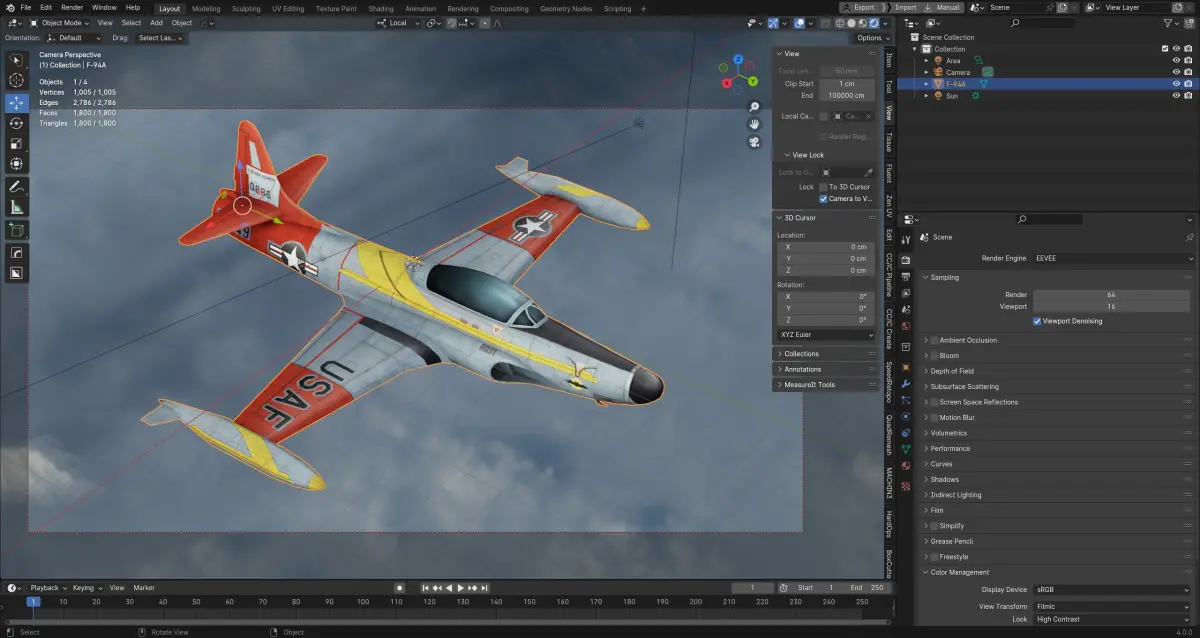Select the Measure tool
Screen dimensions: 1200x638
pos(16,207)
